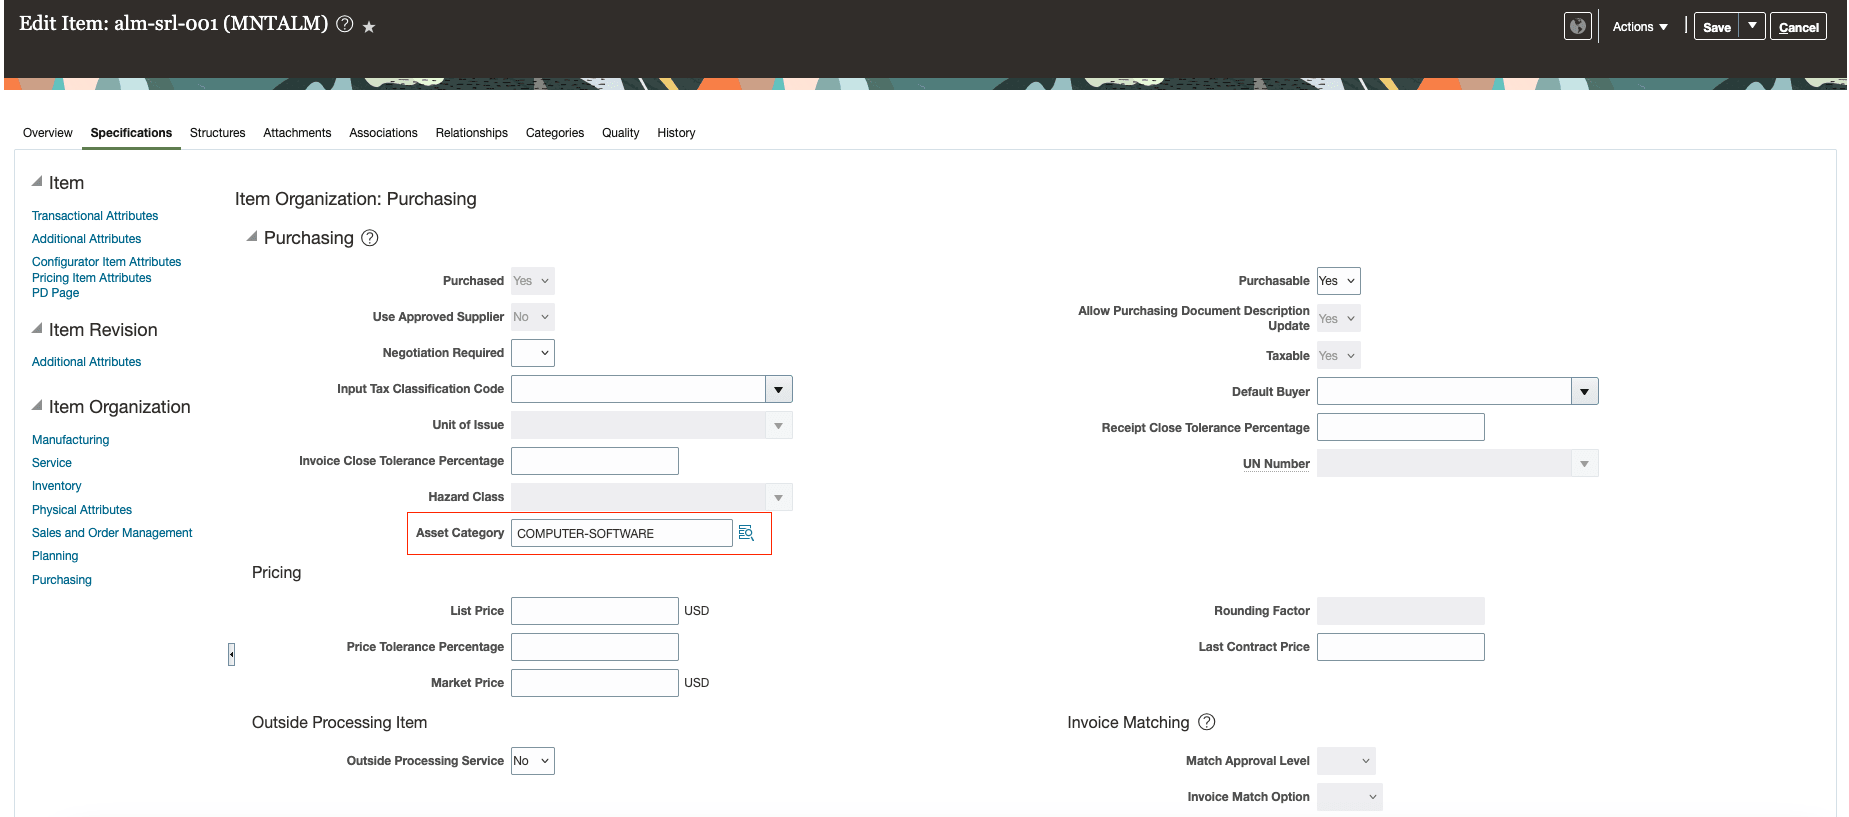Image resolution: width=1849 pixels, height=817 pixels.
Task: Open the Categories tab
Action: point(555,133)
